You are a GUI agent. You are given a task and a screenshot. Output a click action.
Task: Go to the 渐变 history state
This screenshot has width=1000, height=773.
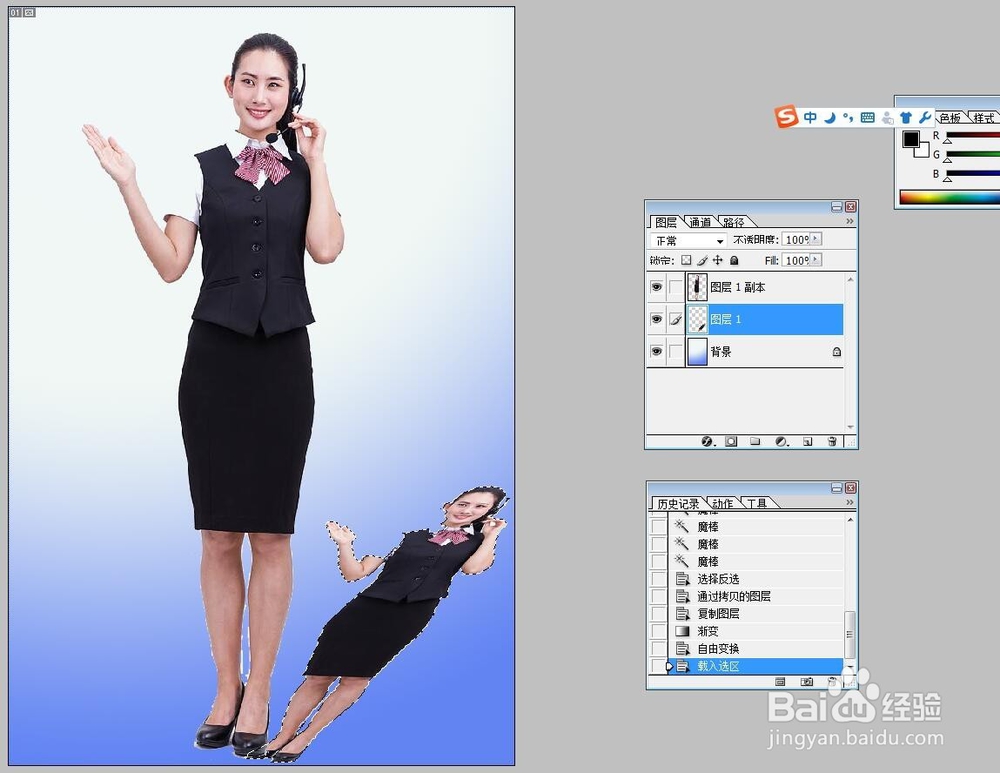[x=755, y=631]
